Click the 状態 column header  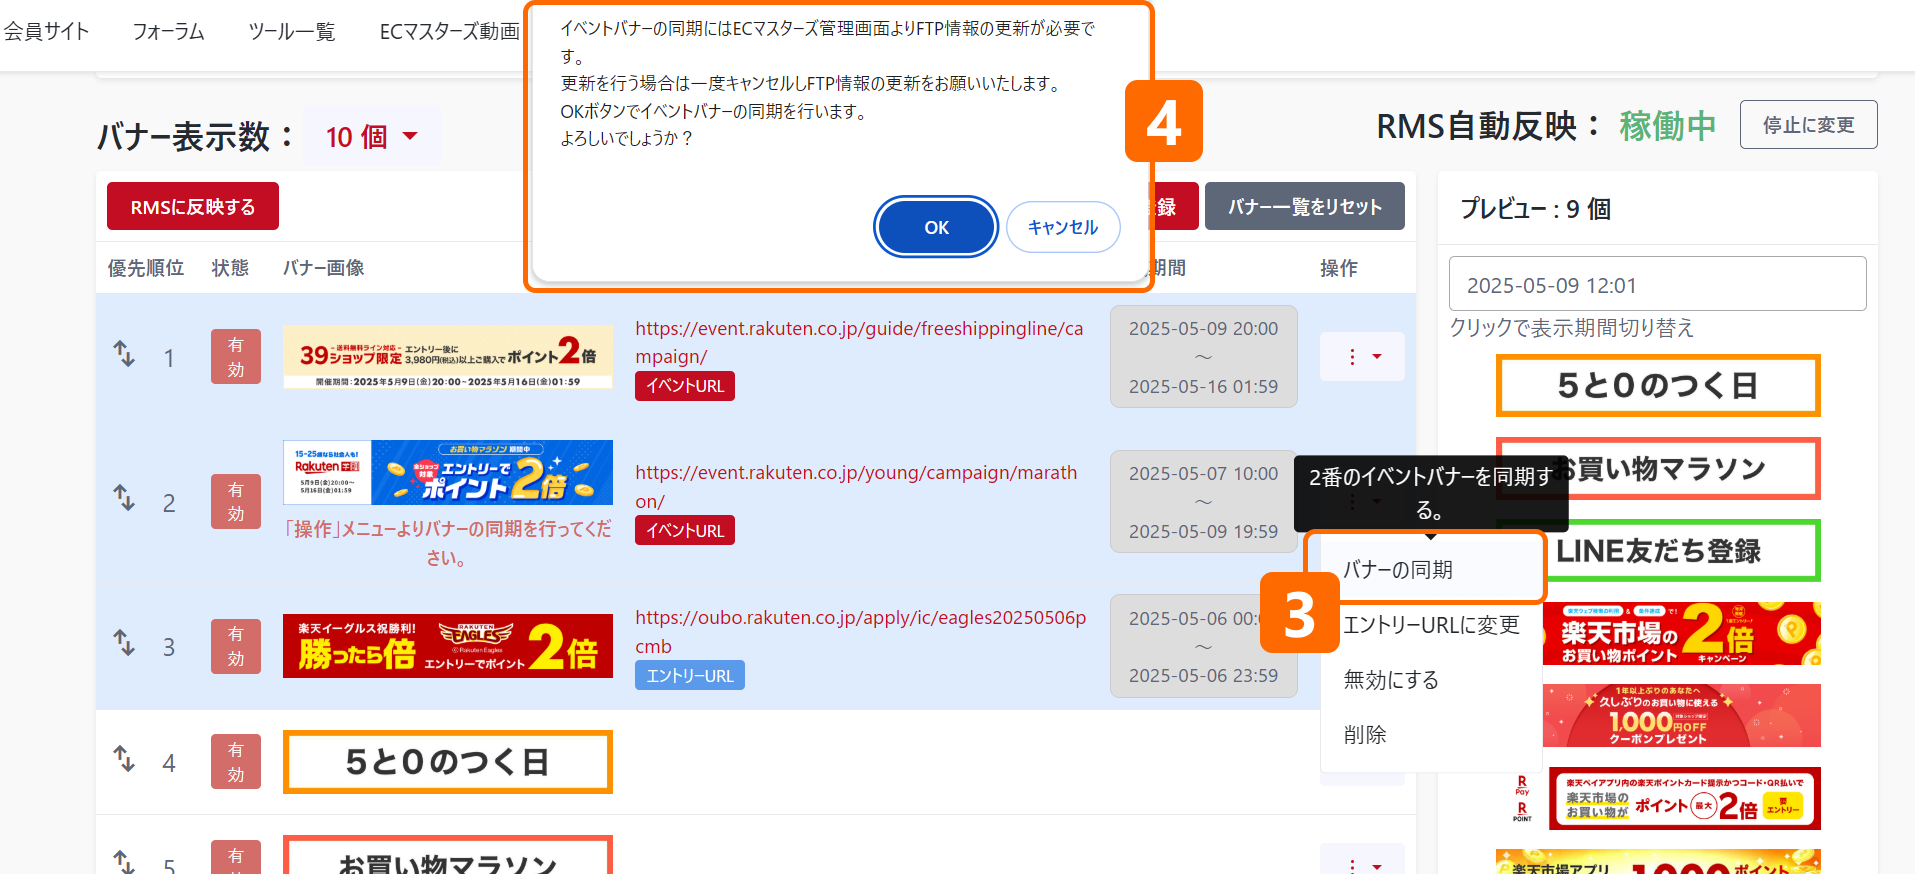230,268
